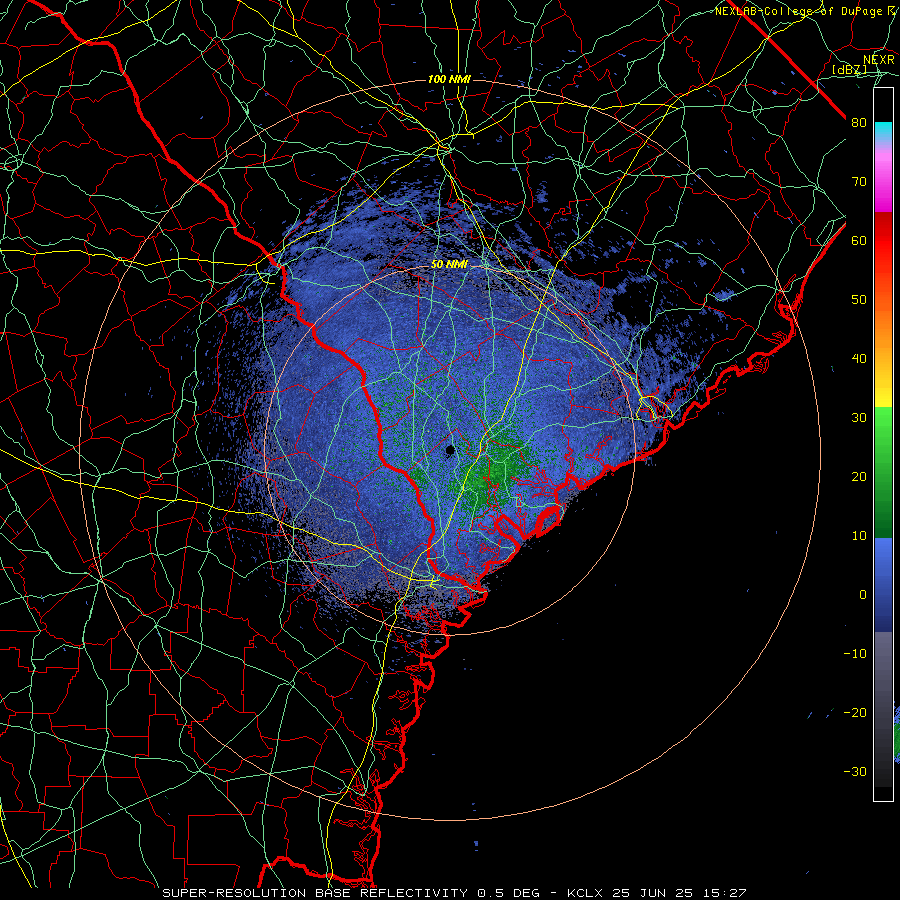Click the 40 value on dBZ scale
This screenshot has height=900, width=900.
click(859, 359)
